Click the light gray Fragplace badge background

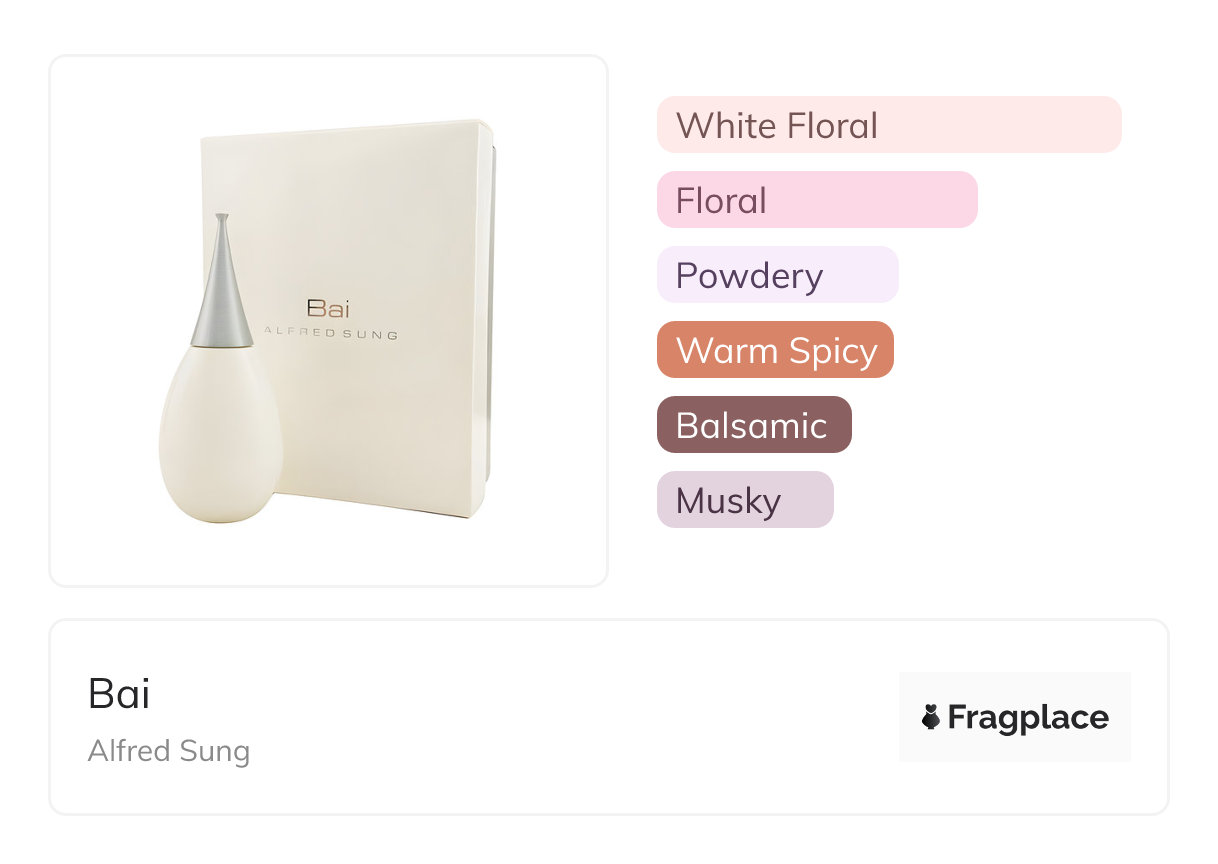(x=1015, y=686)
